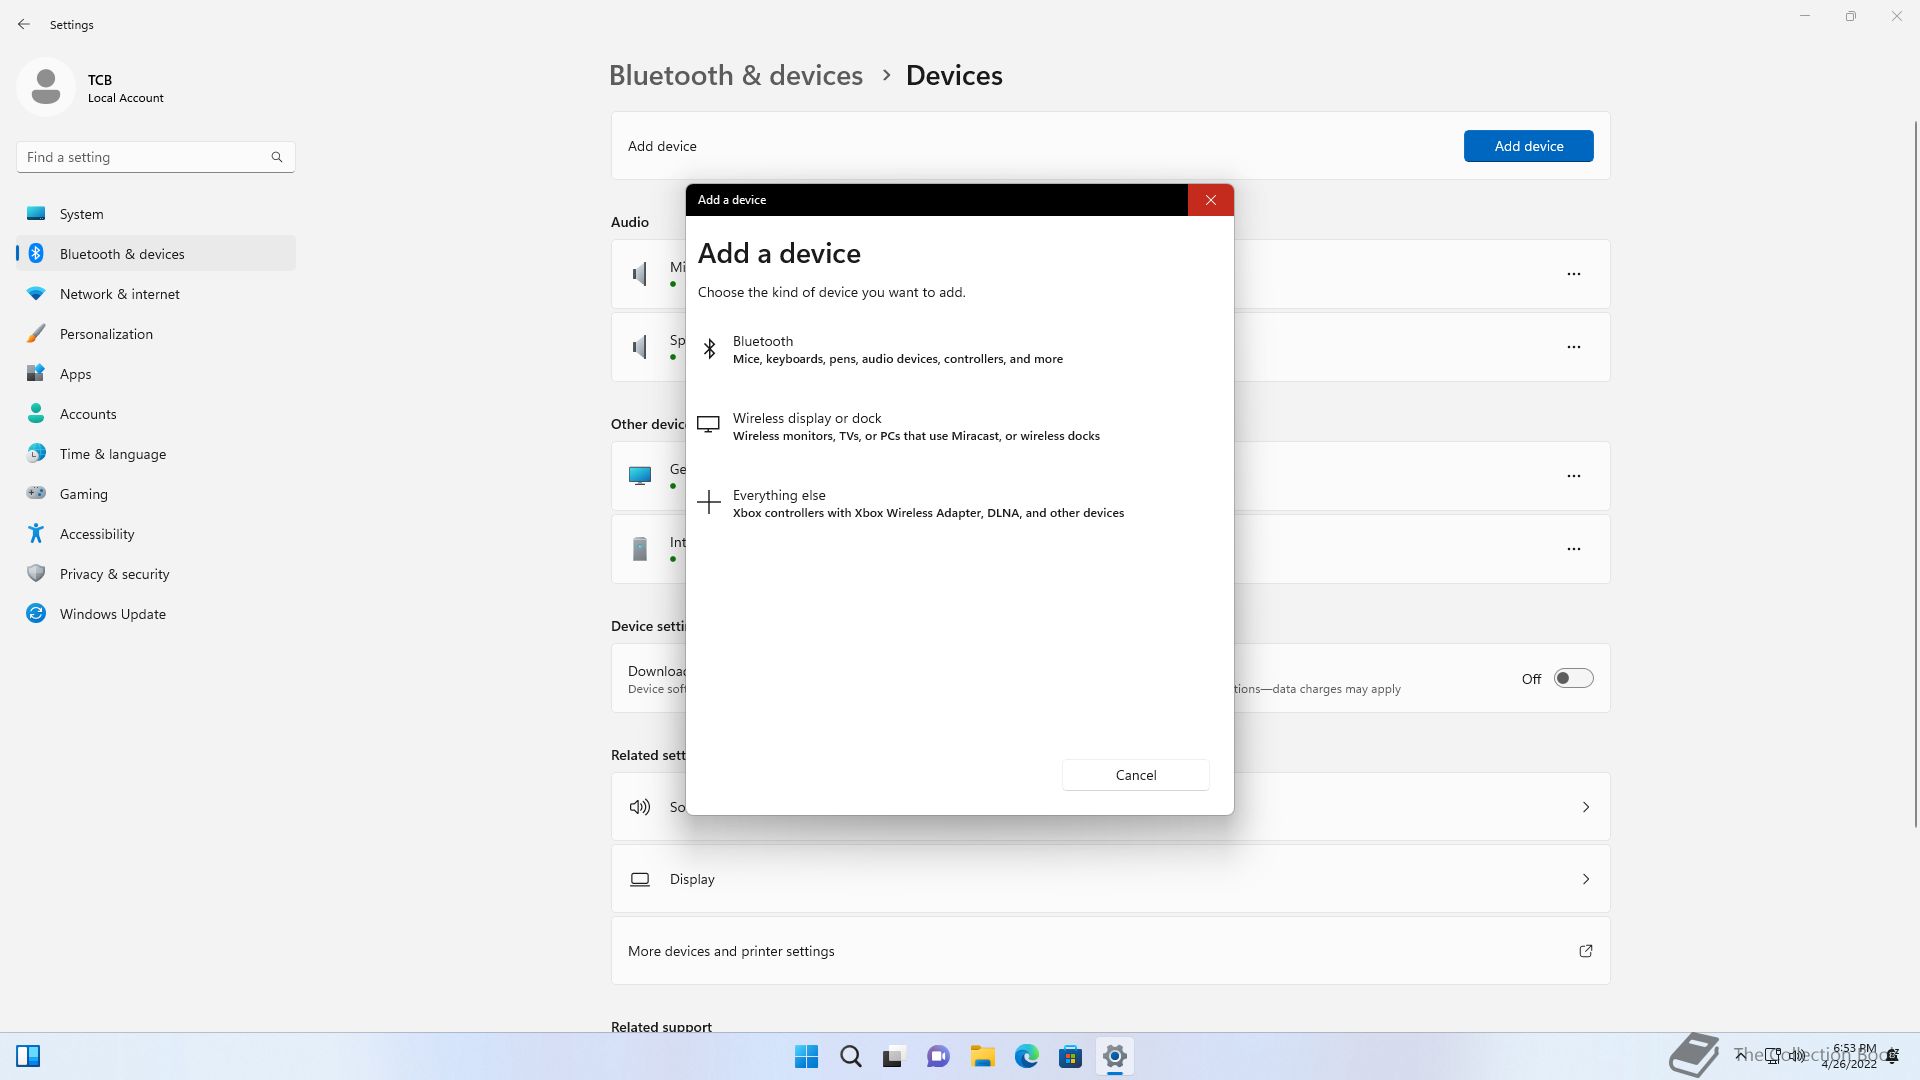
Task: Open Gaming settings in sidebar
Action: pyautogui.click(x=156, y=494)
